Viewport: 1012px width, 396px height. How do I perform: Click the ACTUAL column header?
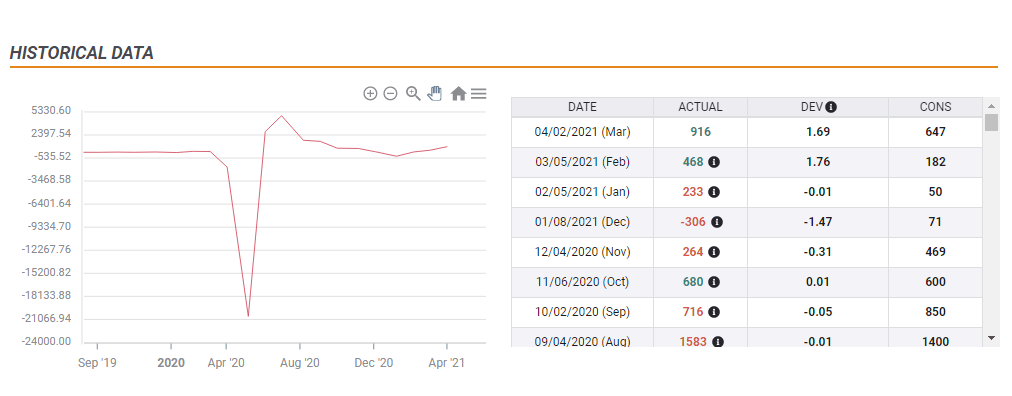point(700,107)
